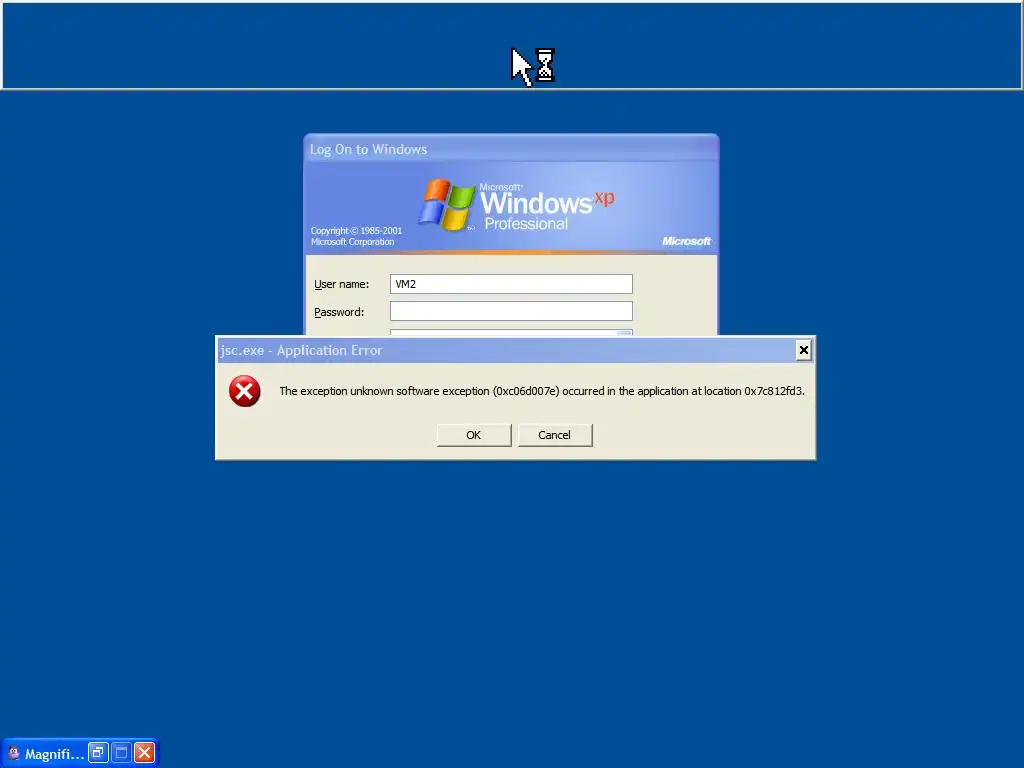Click the exception message text in the dialog

(541, 391)
